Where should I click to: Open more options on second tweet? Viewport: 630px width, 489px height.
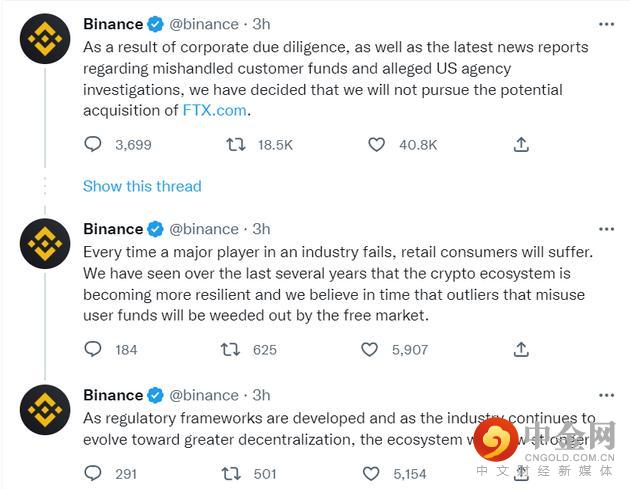pos(606,229)
